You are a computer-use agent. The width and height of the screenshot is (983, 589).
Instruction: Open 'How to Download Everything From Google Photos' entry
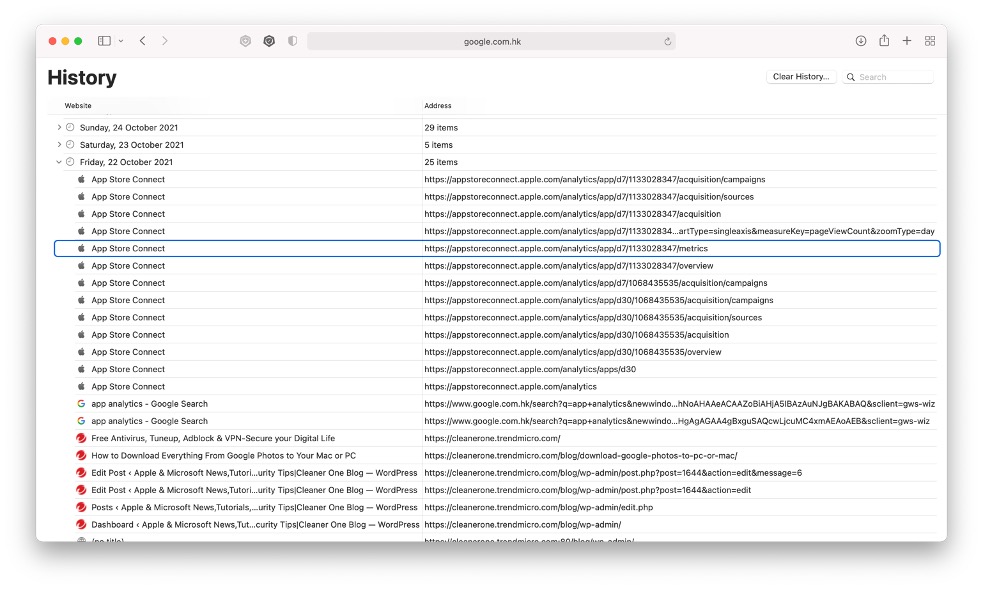(x=223, y=456)
